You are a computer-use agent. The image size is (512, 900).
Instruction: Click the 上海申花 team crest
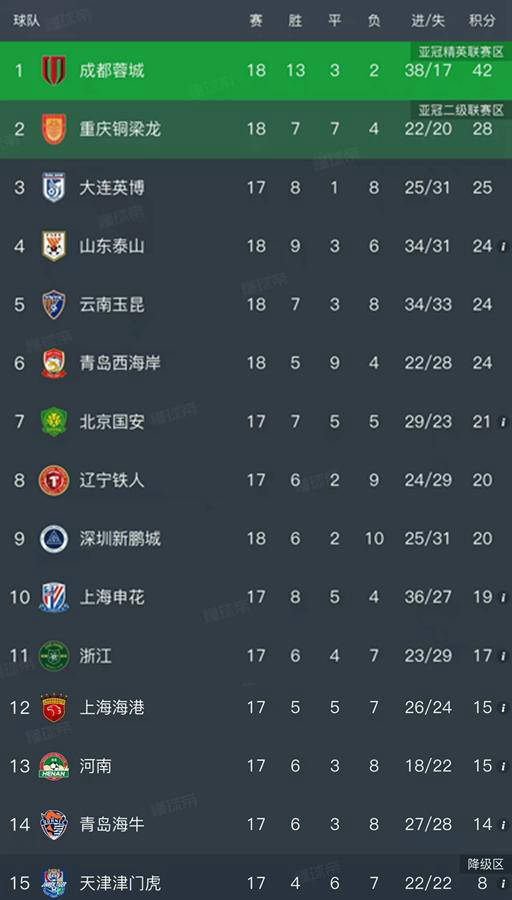(54, 598)
